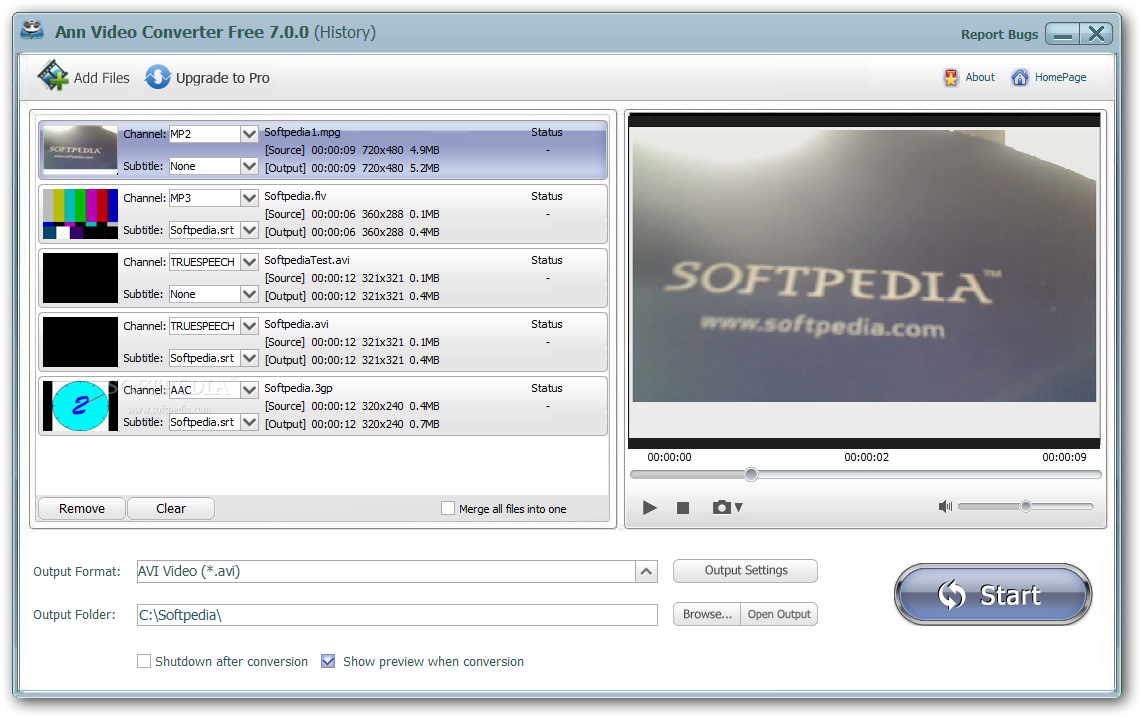
Task: Open Subtitle dropdown for SoftpediaTest.avi
Action: click(x=249, y=294)
